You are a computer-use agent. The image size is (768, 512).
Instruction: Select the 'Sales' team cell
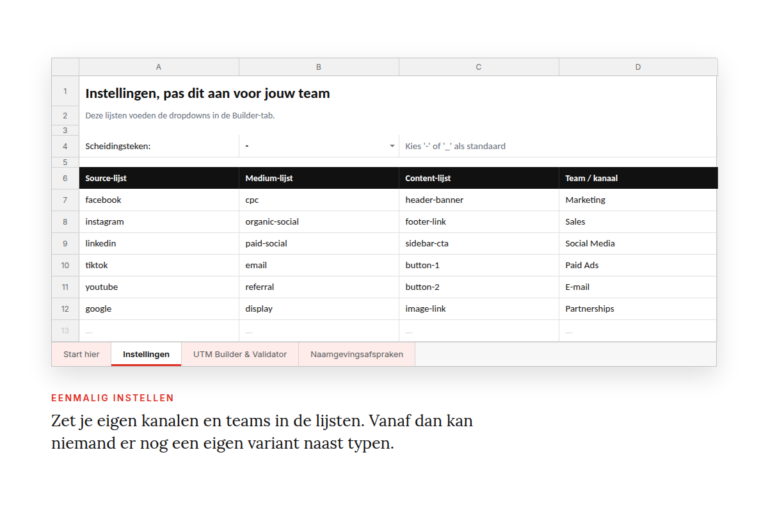(638, 221)
